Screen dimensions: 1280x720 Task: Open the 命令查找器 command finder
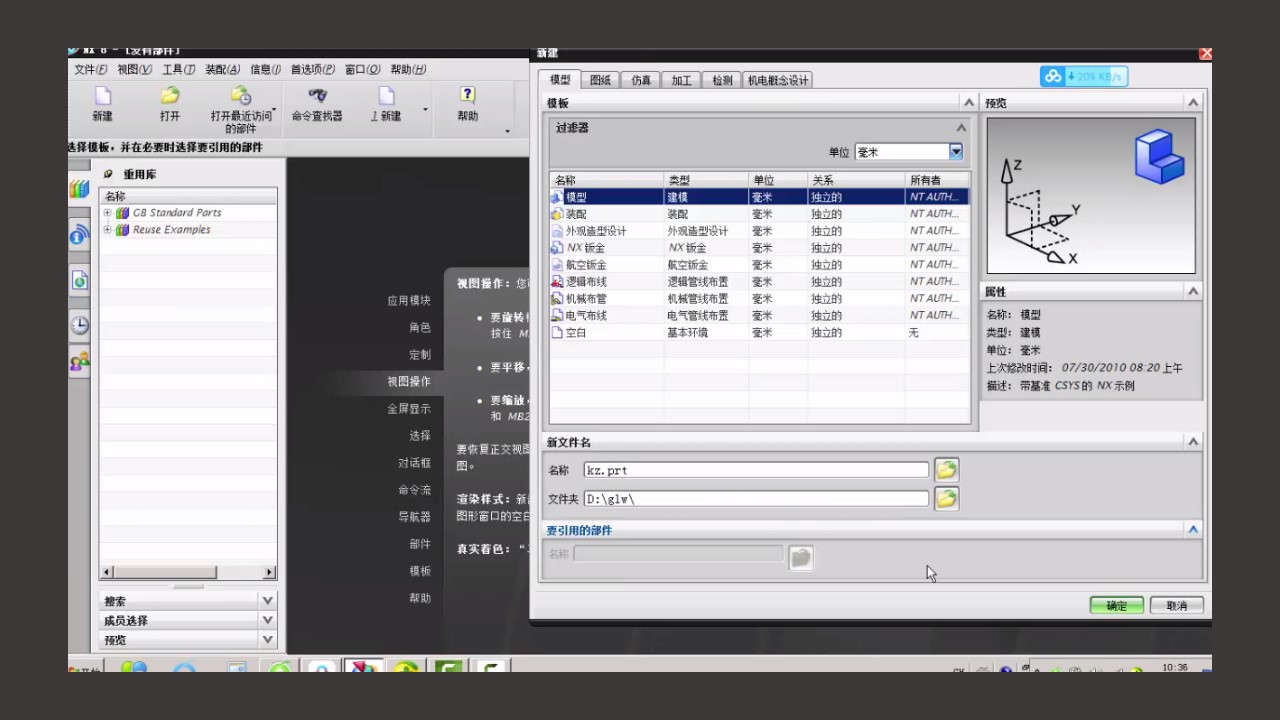317,96
